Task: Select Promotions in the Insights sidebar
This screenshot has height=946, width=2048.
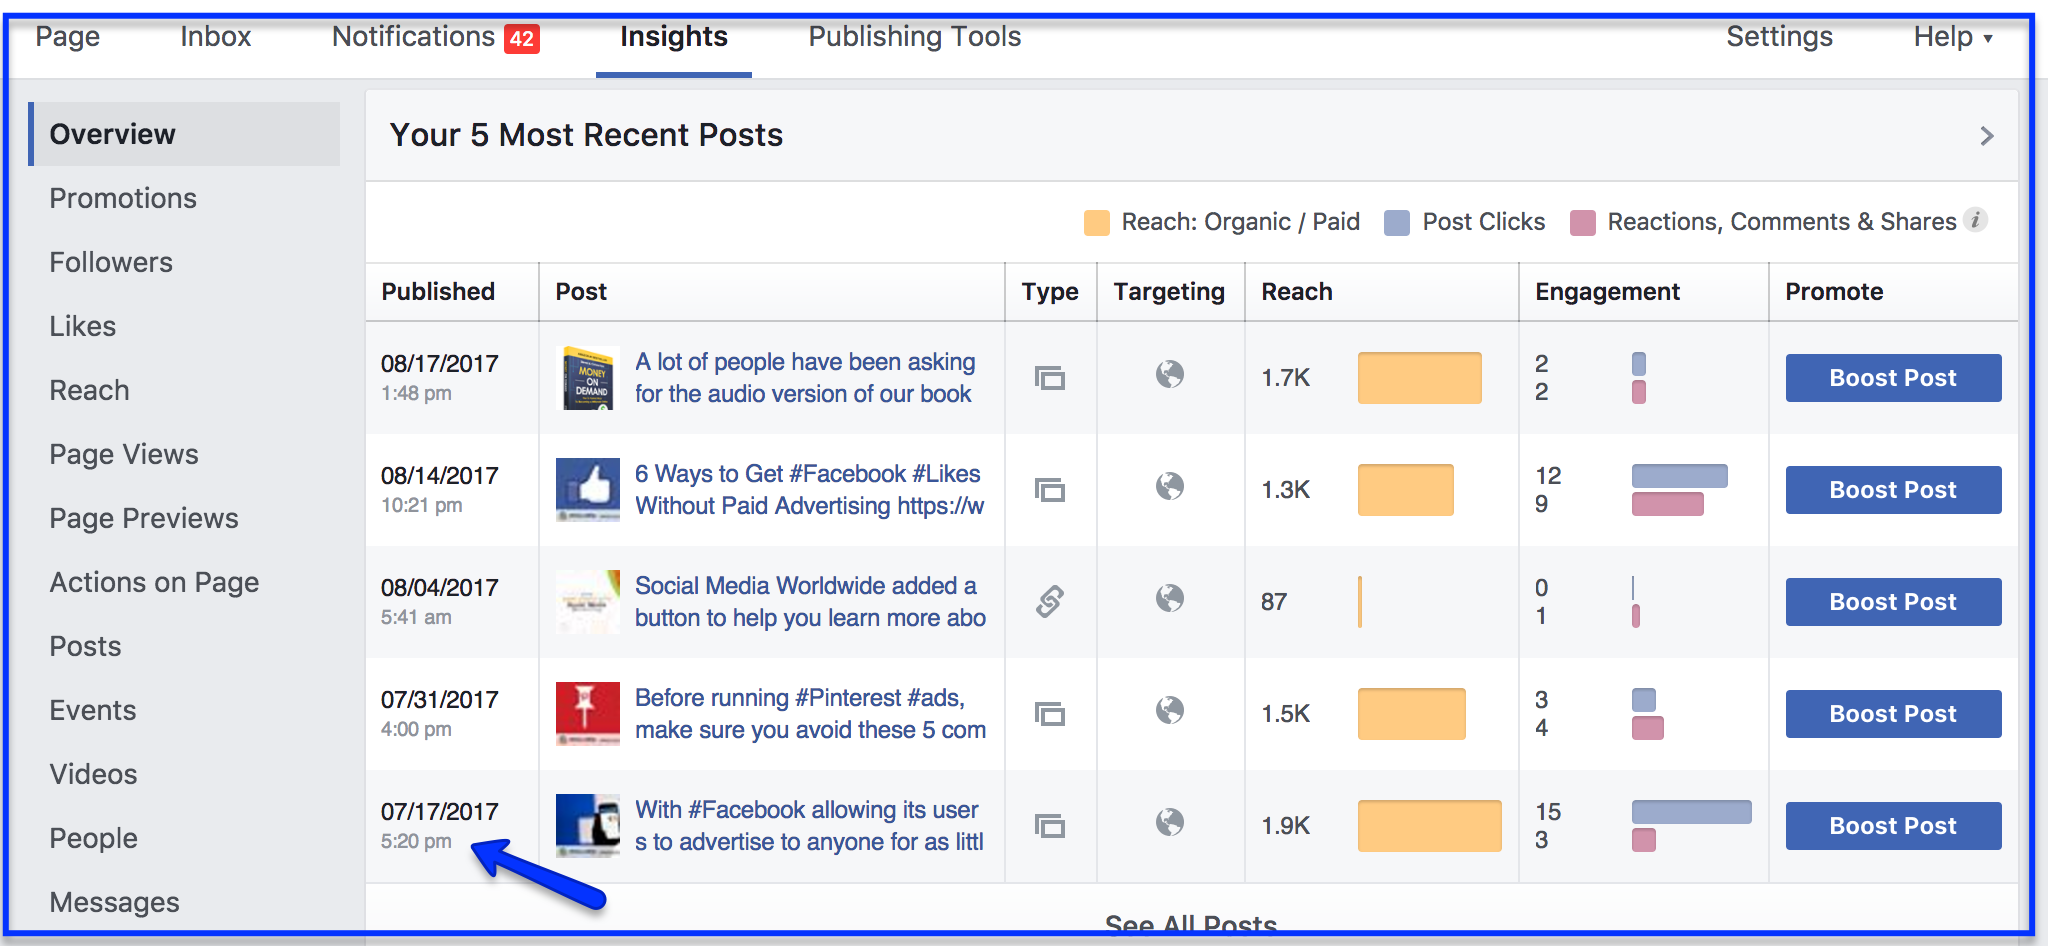Action: pyautogui.click(x=123, y=198)
